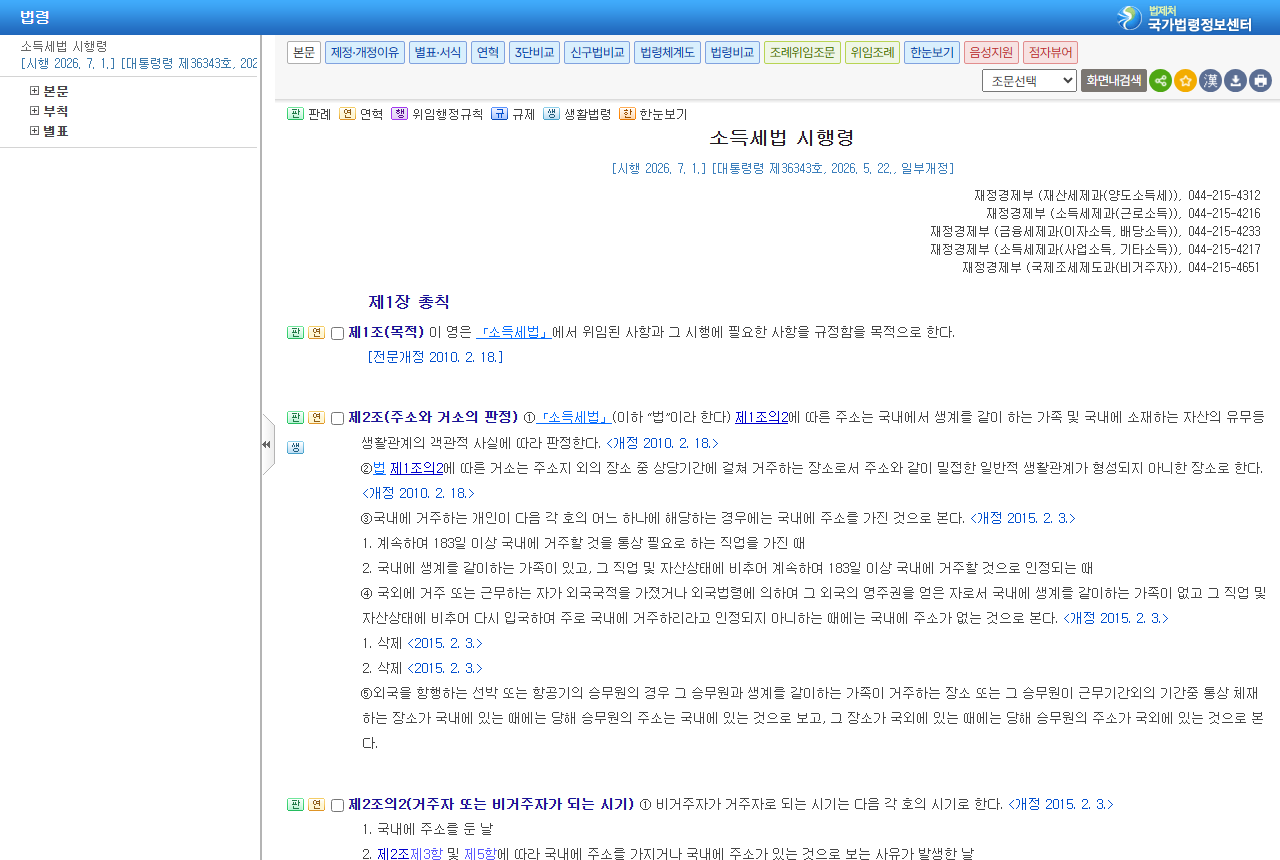Check the box for 제2조의2(거주자 또는 비거주자가 되는 시기)
Viewport: 1280px width, 860px height.
tap(337, 806)
